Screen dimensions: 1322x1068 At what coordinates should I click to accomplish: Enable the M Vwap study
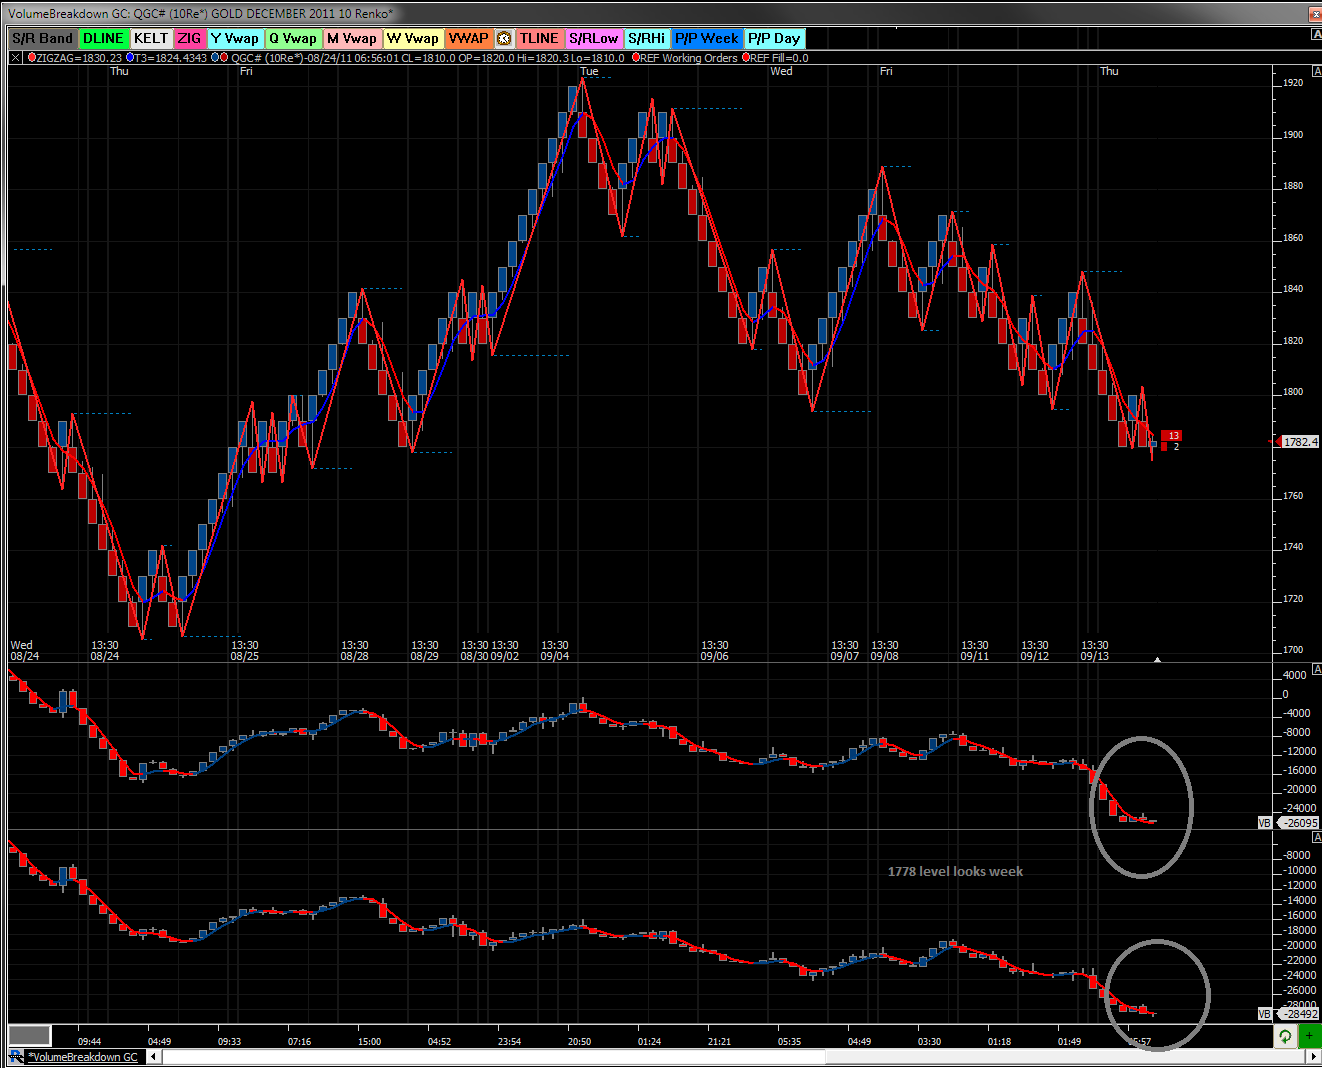pos(352,38)
